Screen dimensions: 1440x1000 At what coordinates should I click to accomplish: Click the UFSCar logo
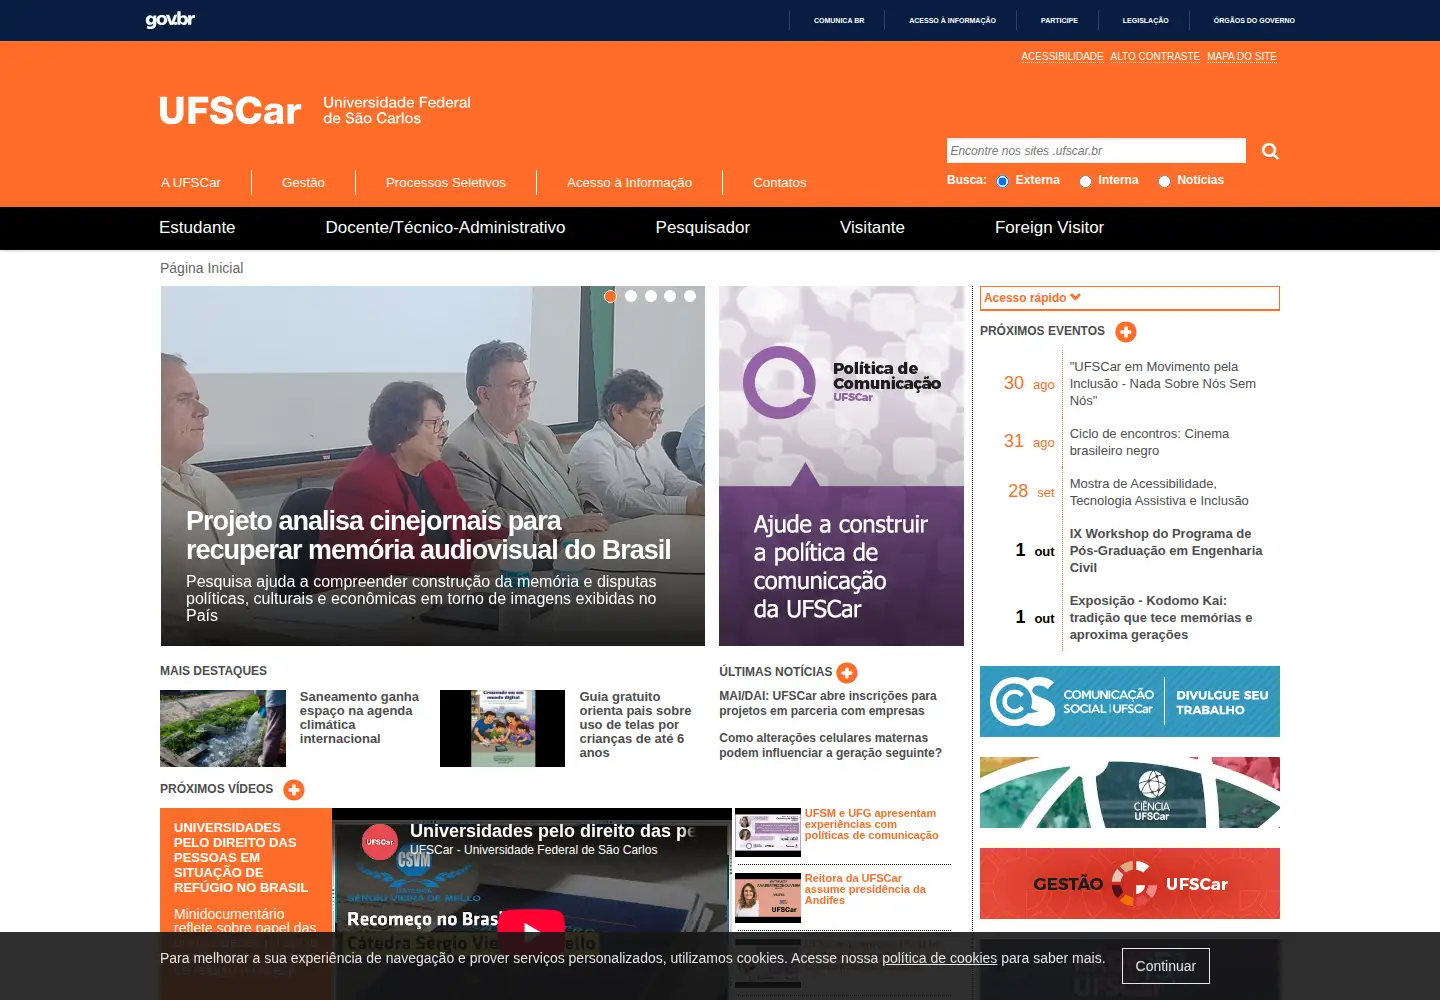315,110
